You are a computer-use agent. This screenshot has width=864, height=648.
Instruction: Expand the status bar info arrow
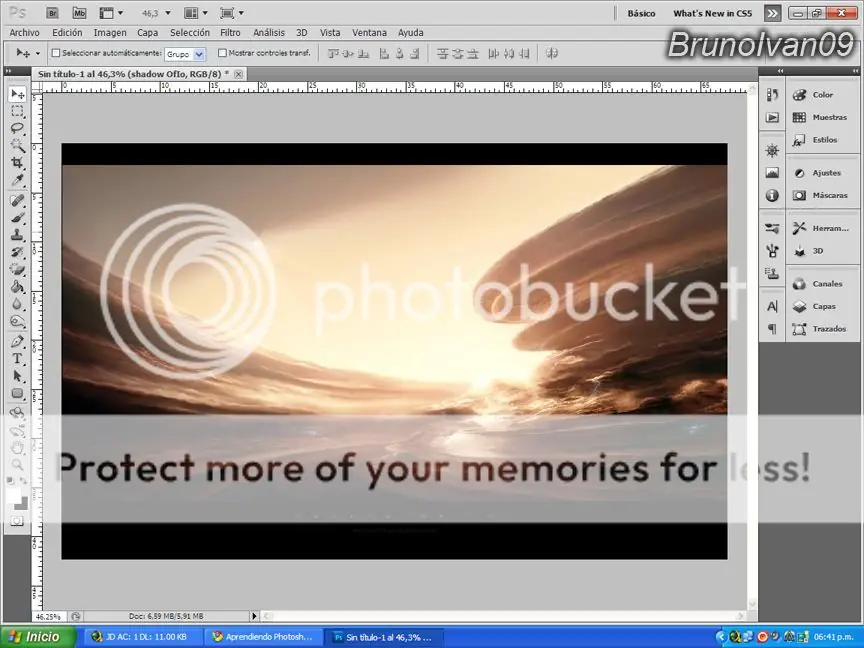[254, 616]
